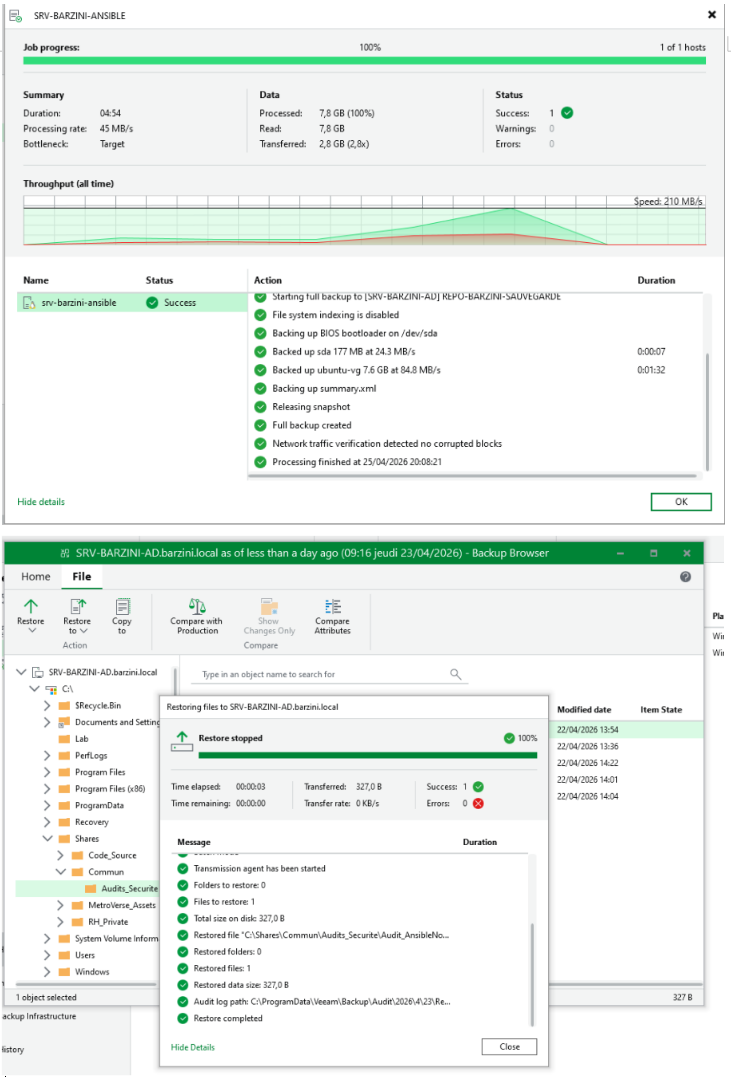Click the OK button in job dialog
This screenshot has height=1077, width=731.
pyautogui.click(x=681, y=501)
